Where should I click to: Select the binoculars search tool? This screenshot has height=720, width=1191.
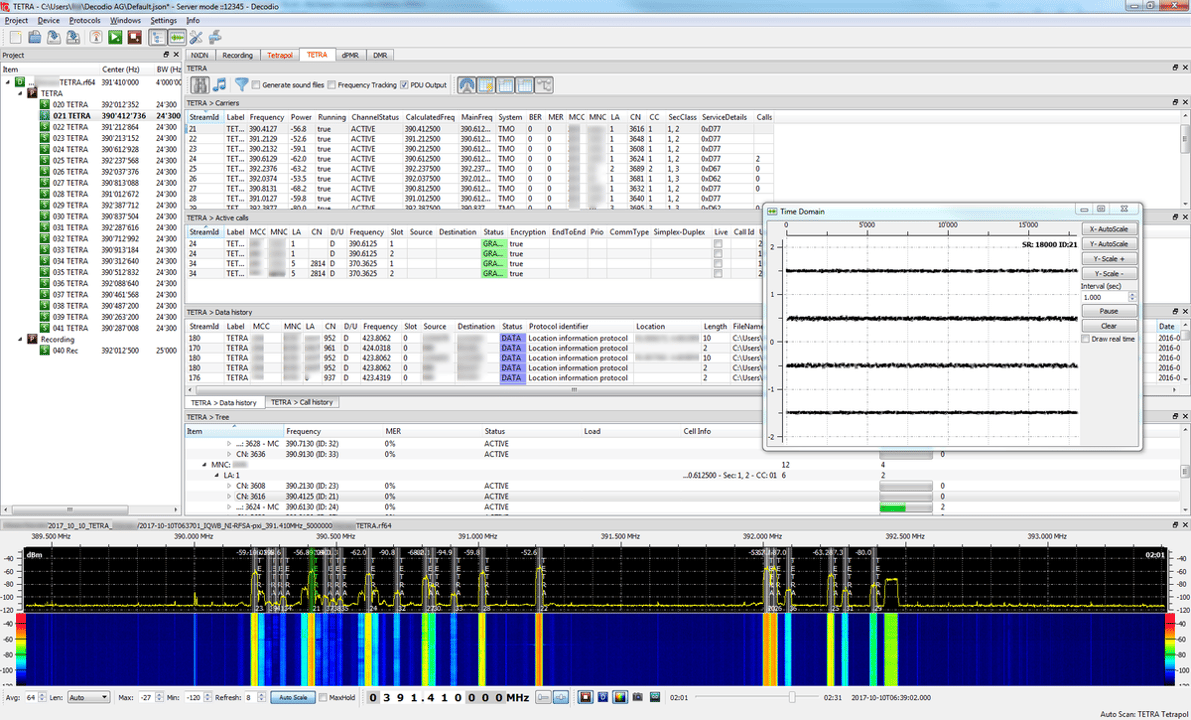200,85
